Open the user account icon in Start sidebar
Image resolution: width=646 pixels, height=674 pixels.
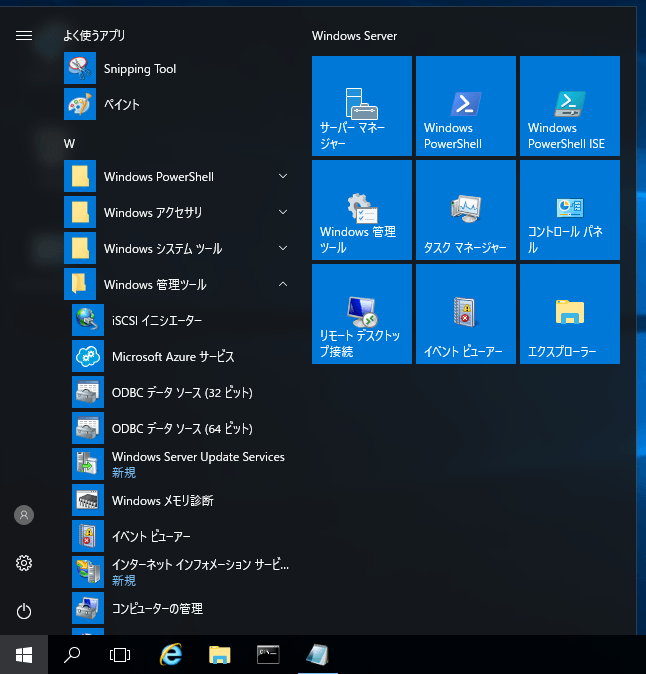pos(24,515)
